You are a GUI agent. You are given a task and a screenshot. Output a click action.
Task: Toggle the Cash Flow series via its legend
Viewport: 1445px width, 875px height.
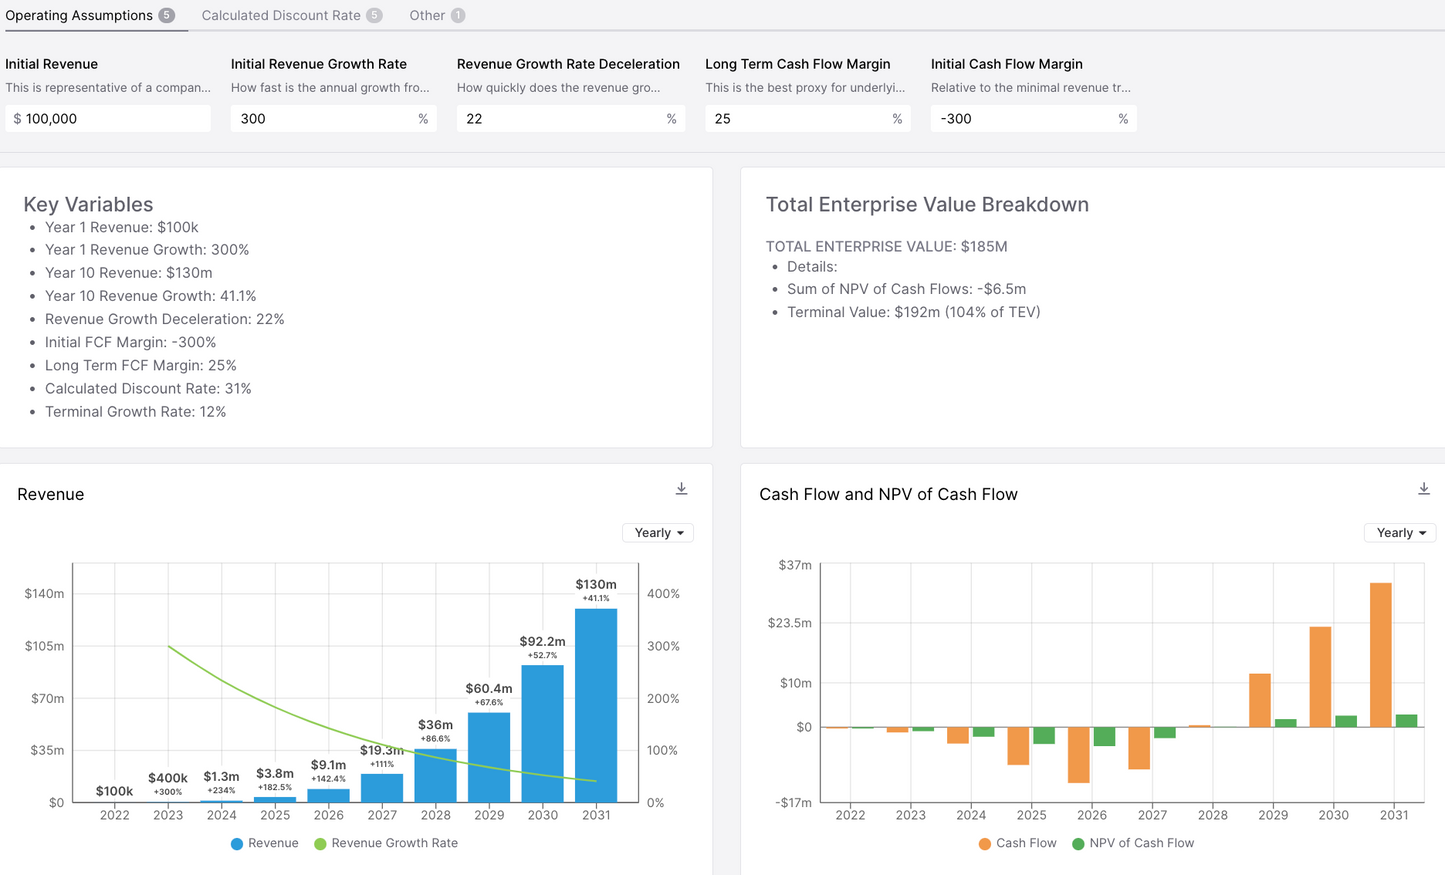point(1017,843)
